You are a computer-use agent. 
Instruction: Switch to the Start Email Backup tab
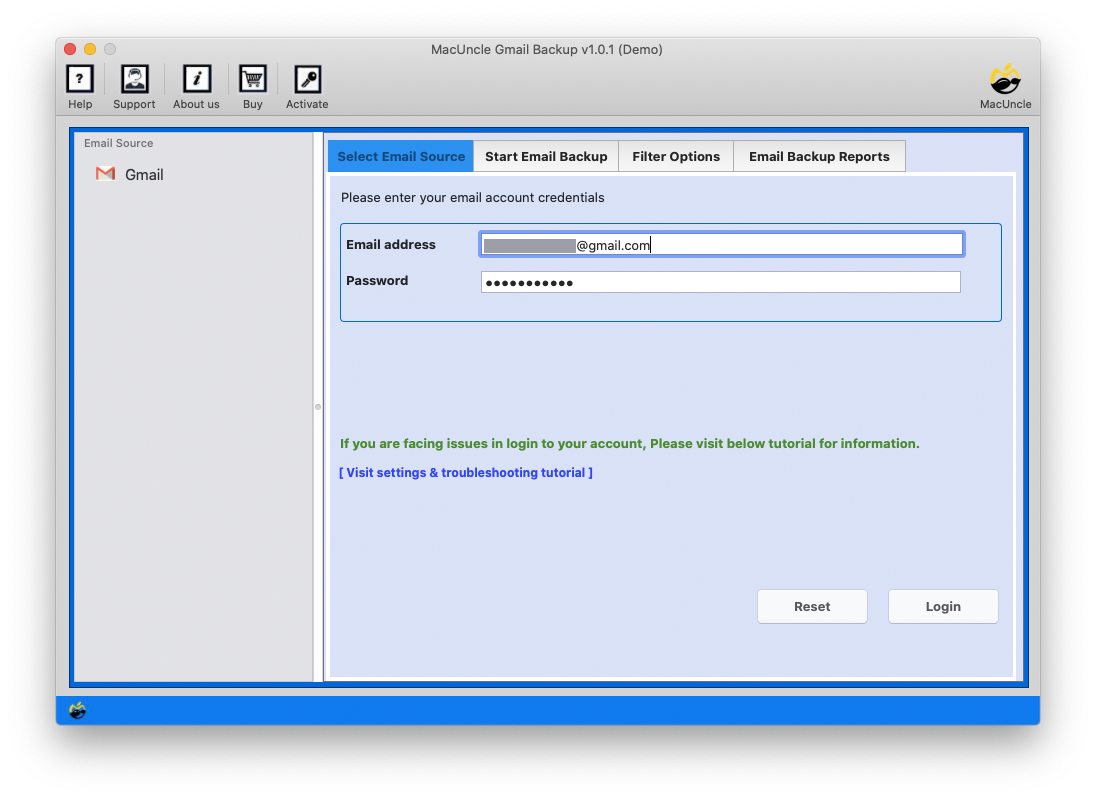(546, 156)
